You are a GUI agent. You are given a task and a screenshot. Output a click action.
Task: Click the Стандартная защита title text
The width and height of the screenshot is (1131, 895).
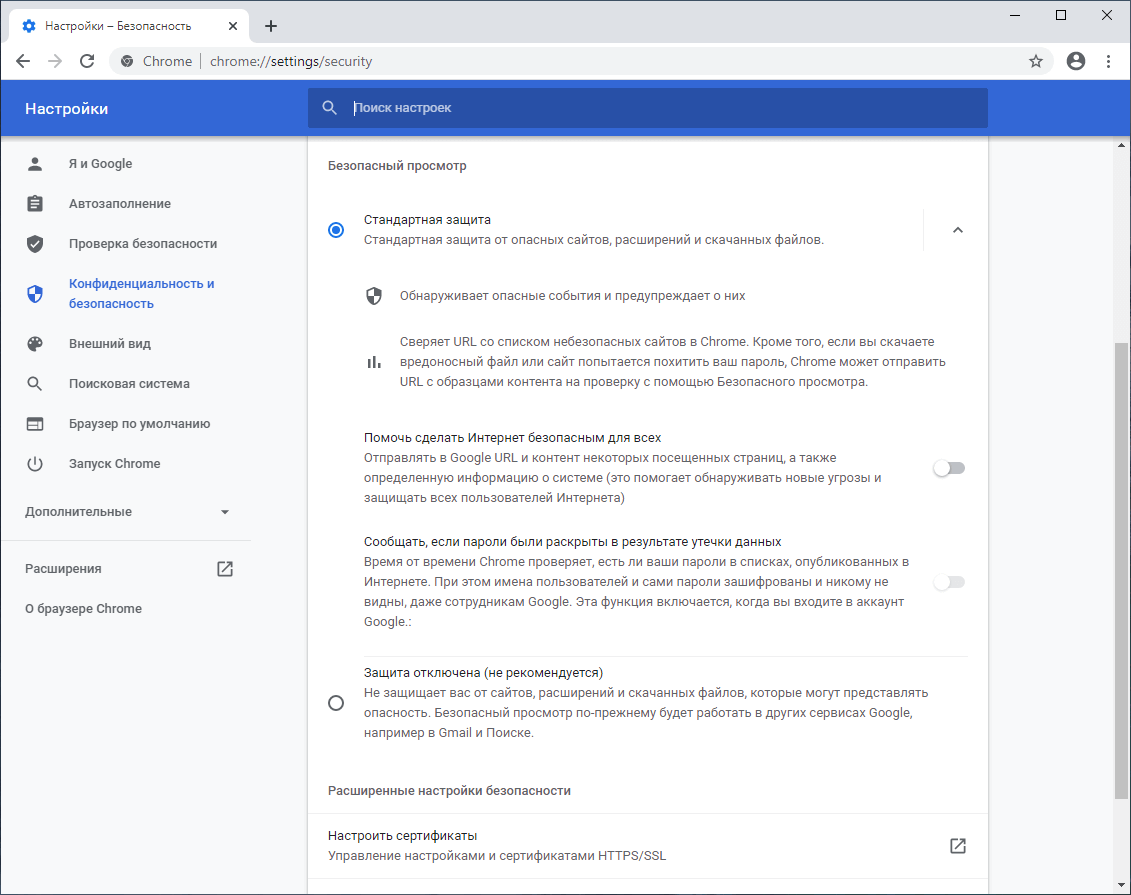pyautogui.click(x=427, y=220)
